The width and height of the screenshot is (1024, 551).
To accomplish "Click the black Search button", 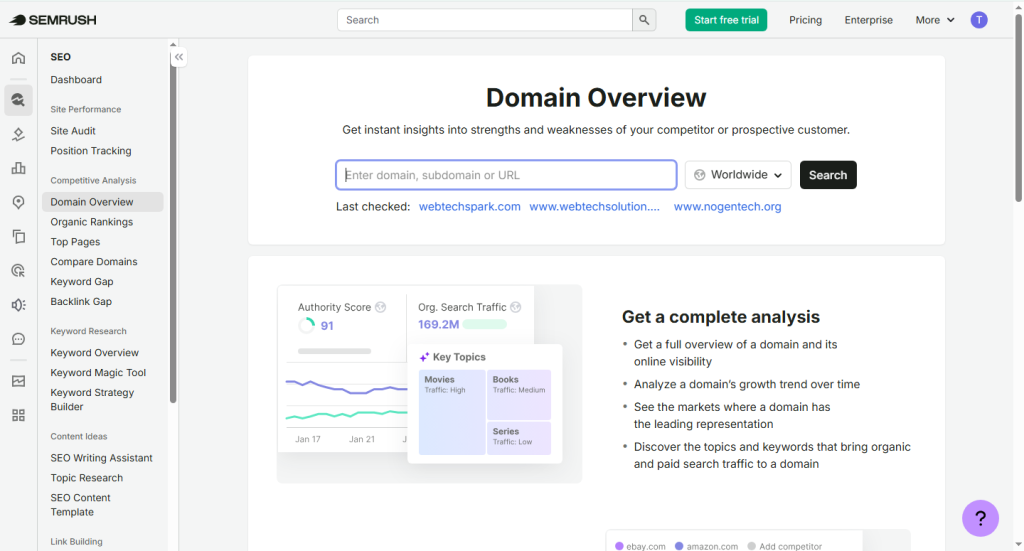I will (x=828, y=175).
